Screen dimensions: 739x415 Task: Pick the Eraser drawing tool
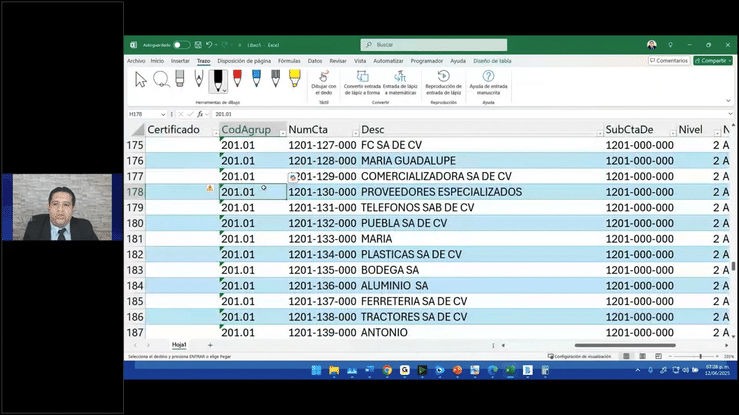[x=180, y=79]
